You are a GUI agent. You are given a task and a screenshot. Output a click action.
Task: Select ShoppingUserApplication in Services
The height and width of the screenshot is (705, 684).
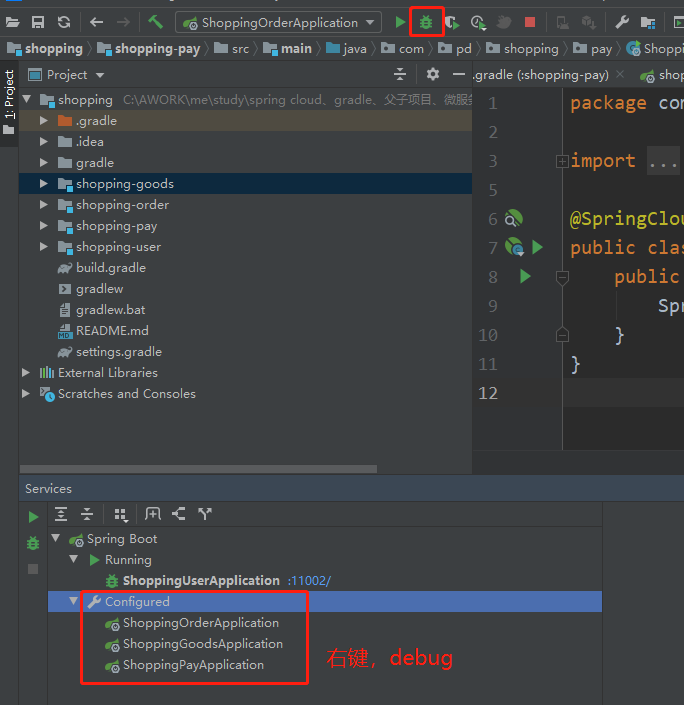click(201, 580)
